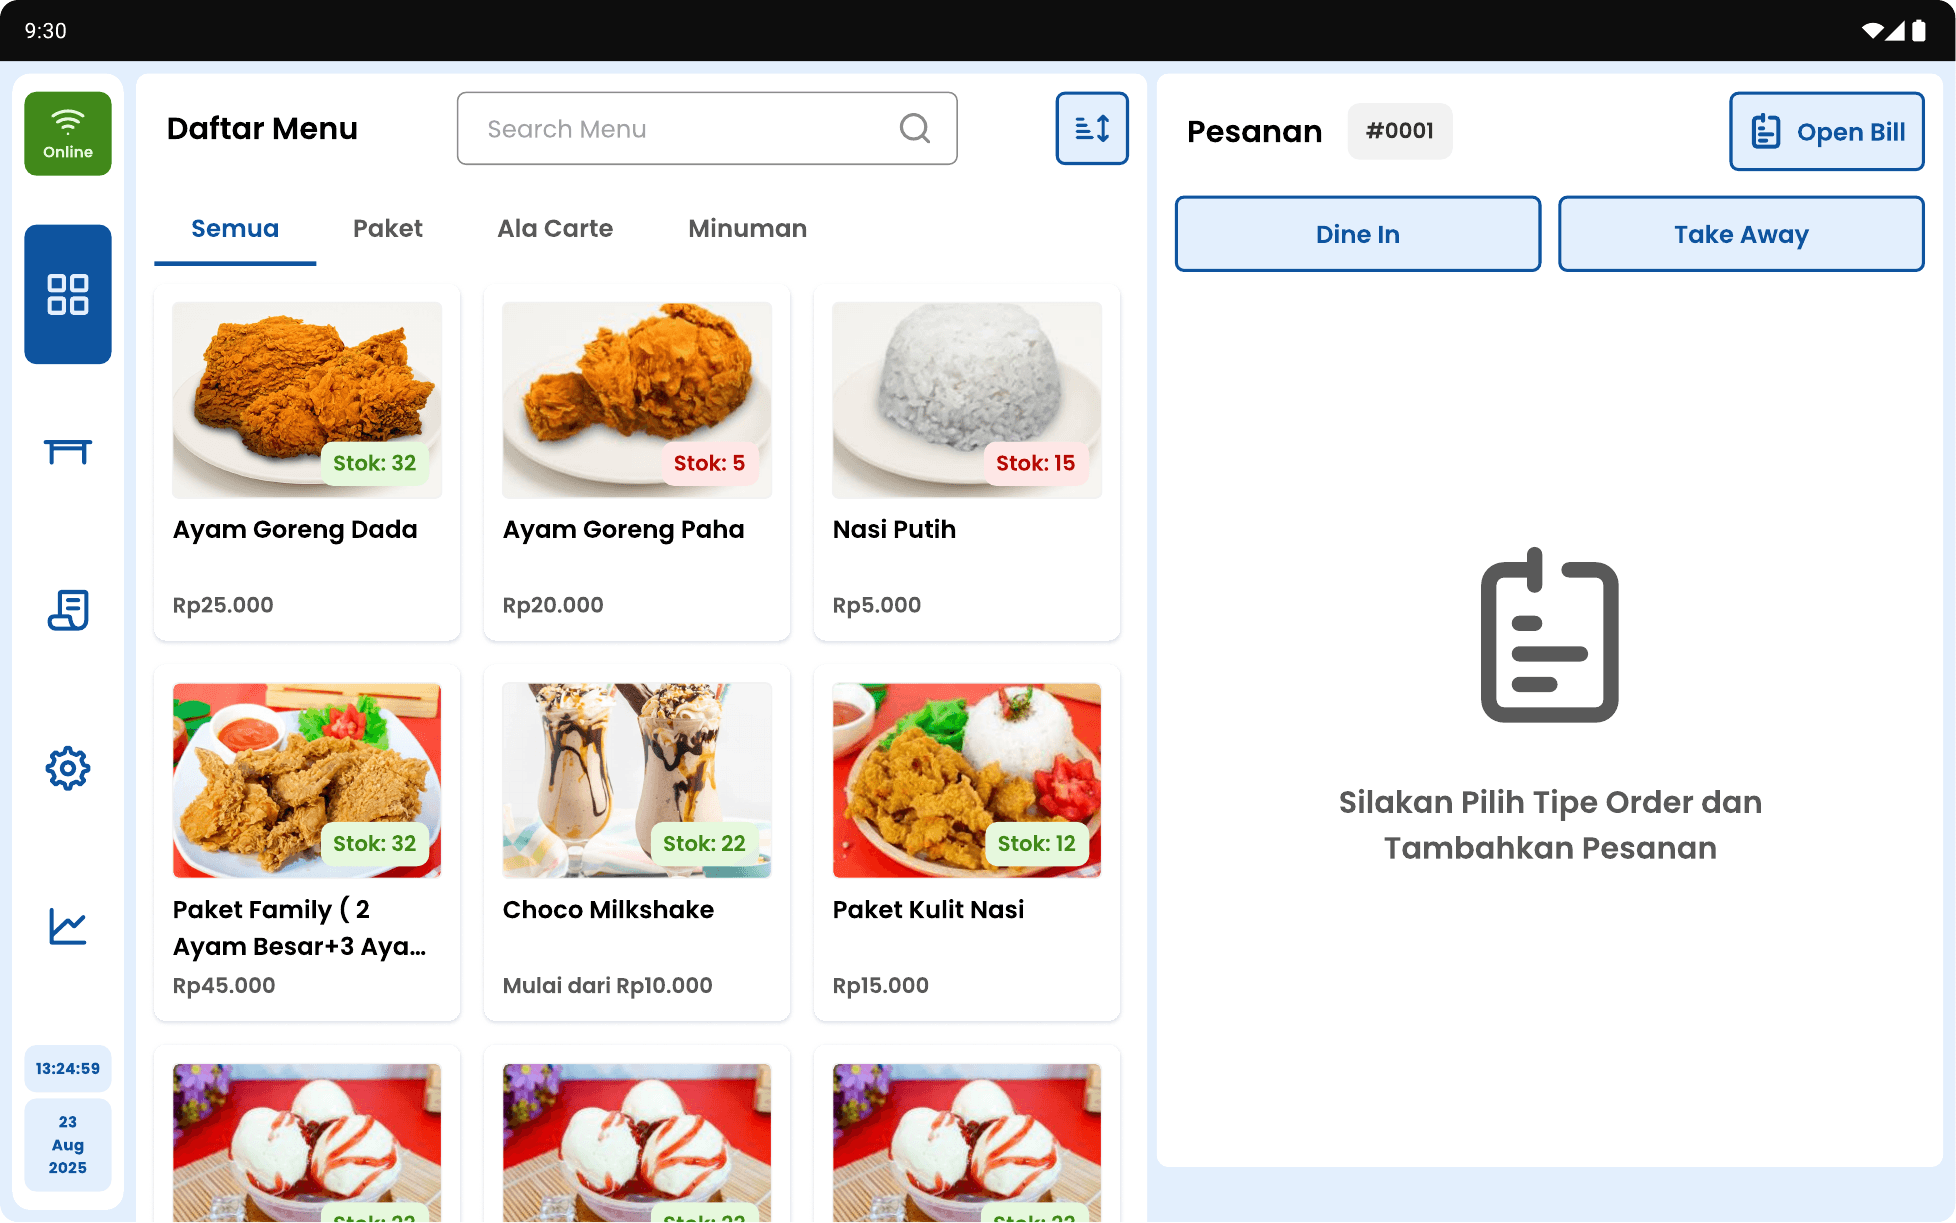The image size is (1956, 1223).
Task: Click the sort menu icon button
Action: (x=1092, y=128)
